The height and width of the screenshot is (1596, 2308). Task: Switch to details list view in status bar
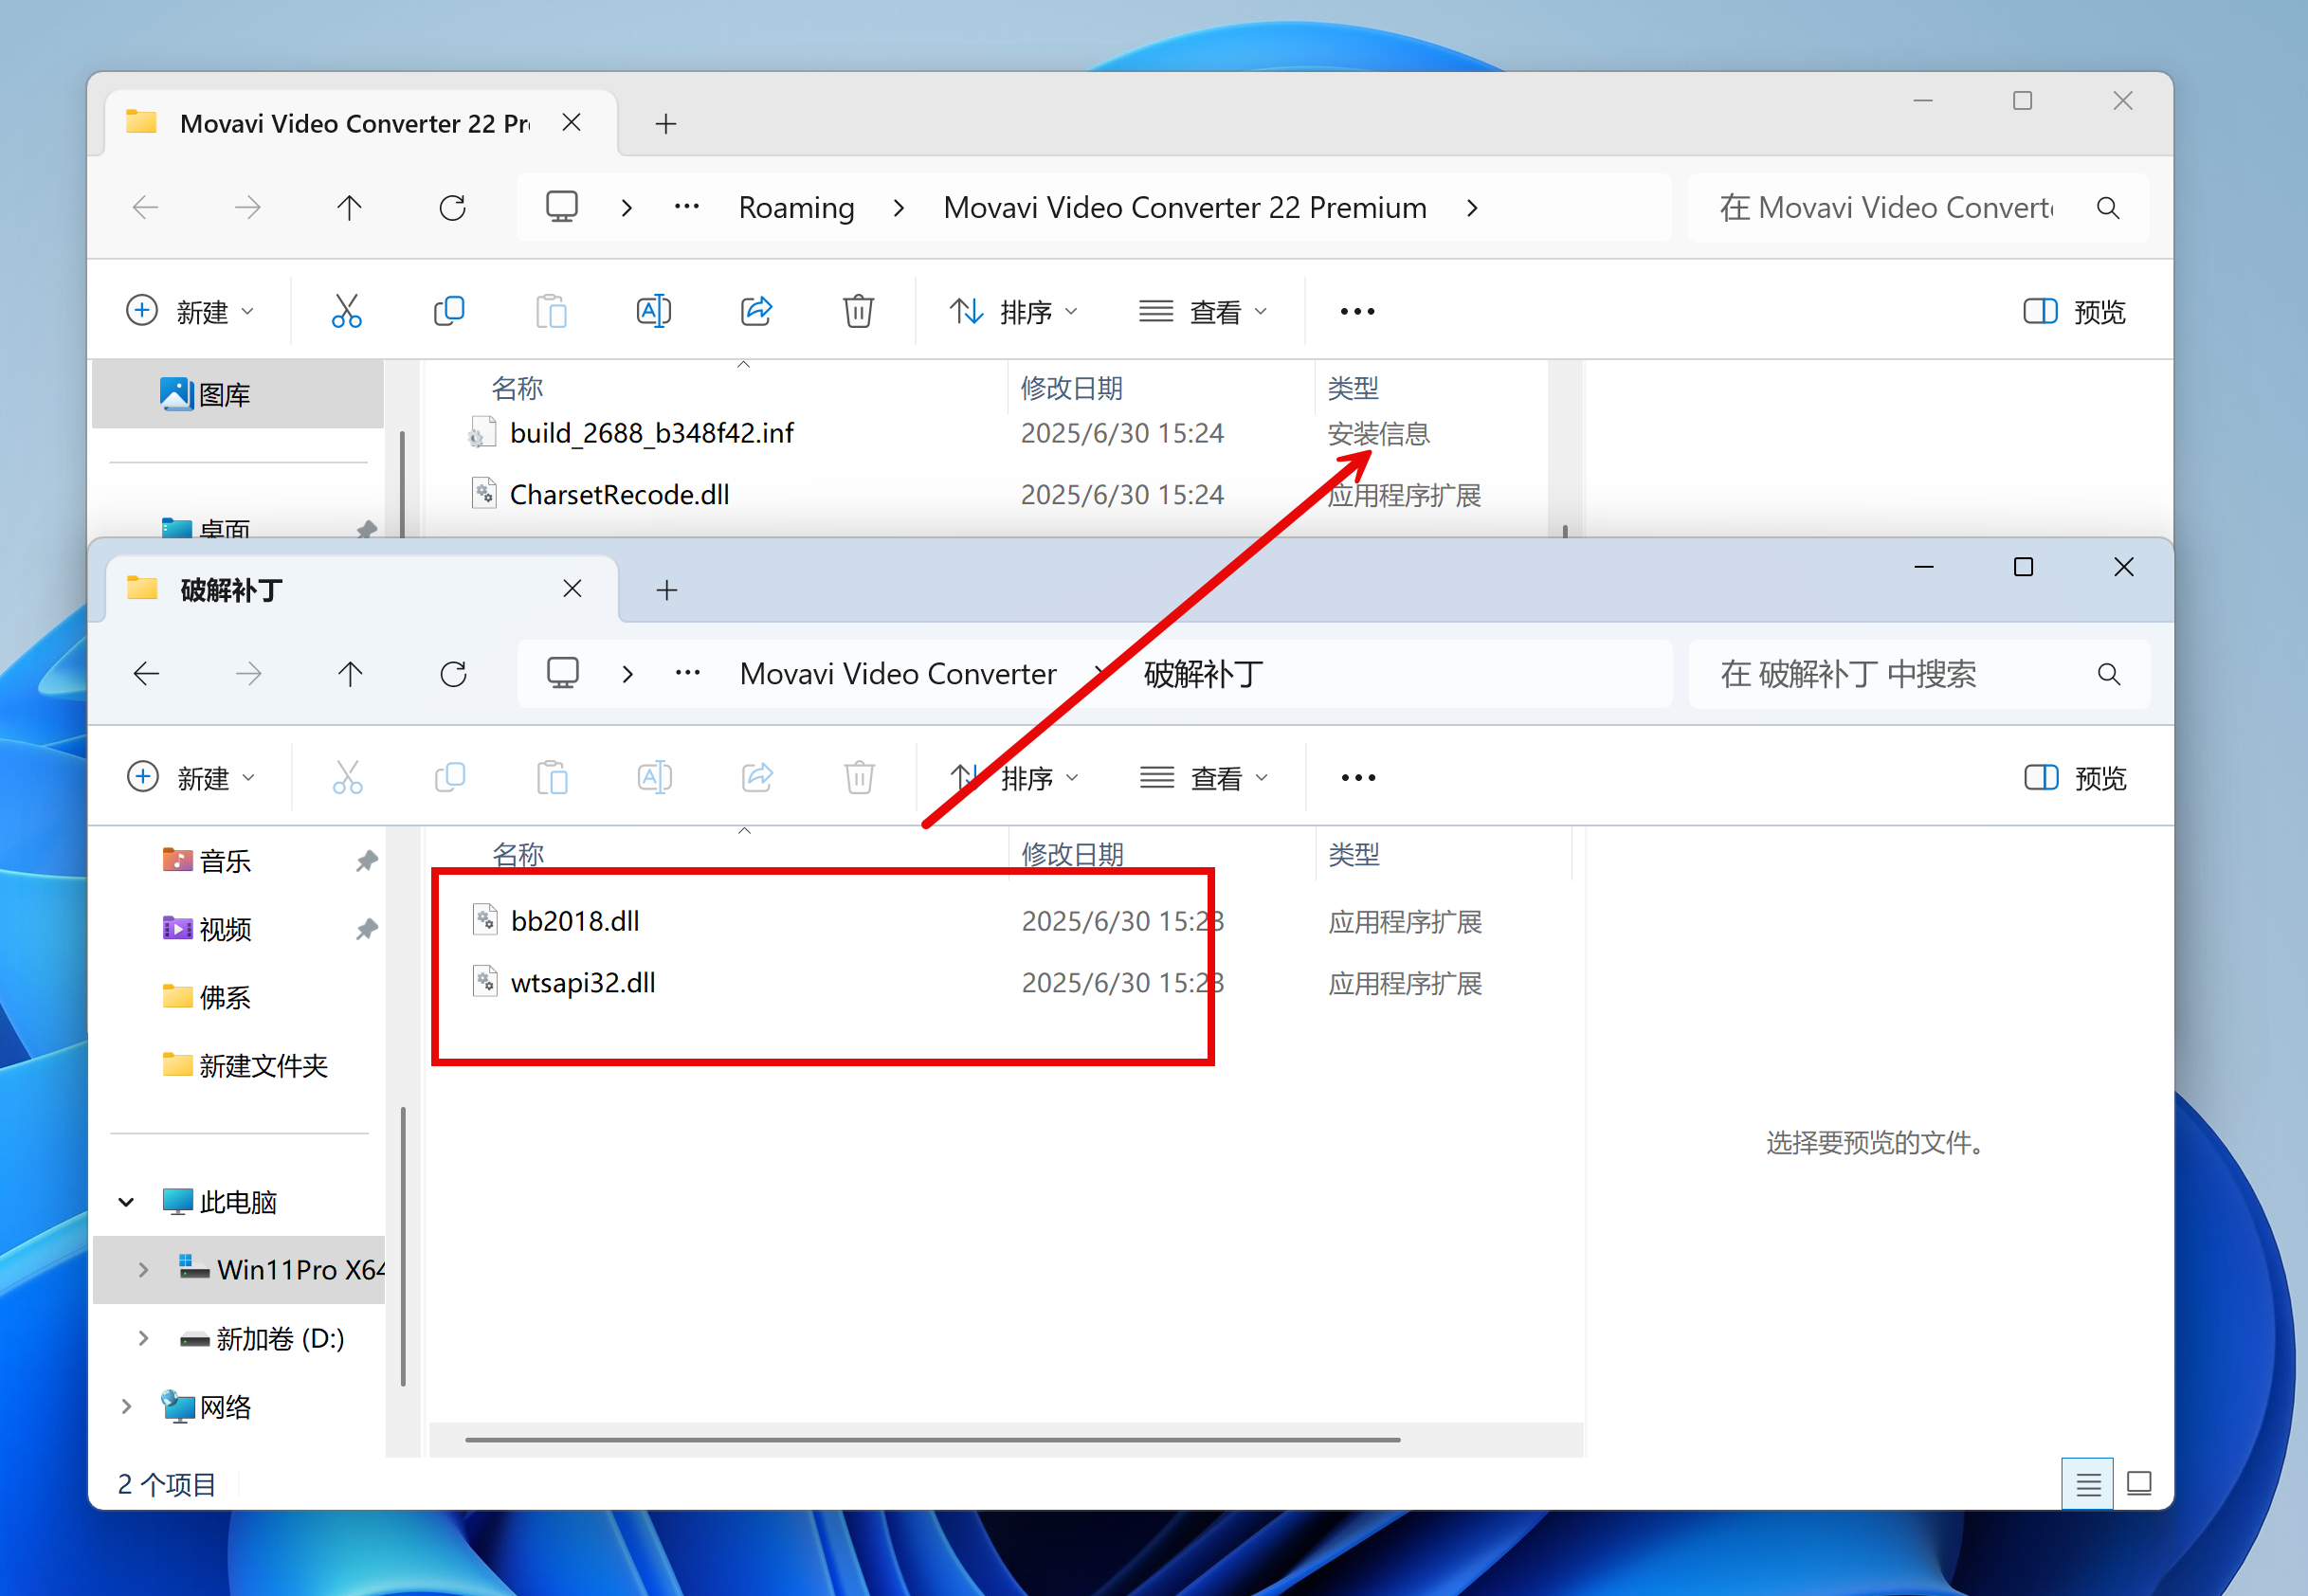2087,1484
